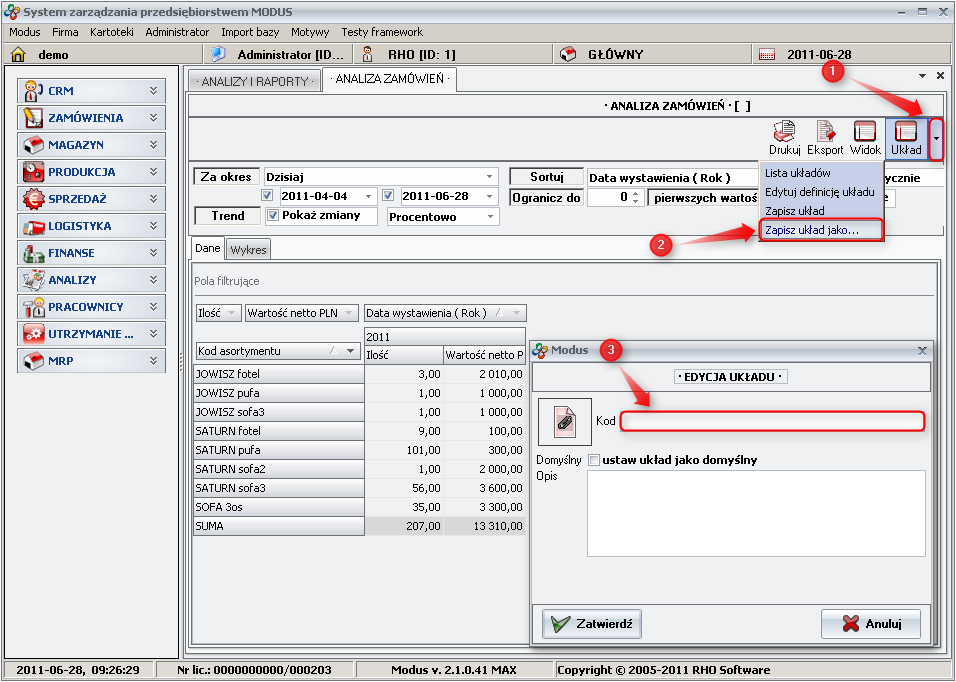Click the Zatwierdź button
Viewport: 956px width, 682px height.
(x=591, y=624)
